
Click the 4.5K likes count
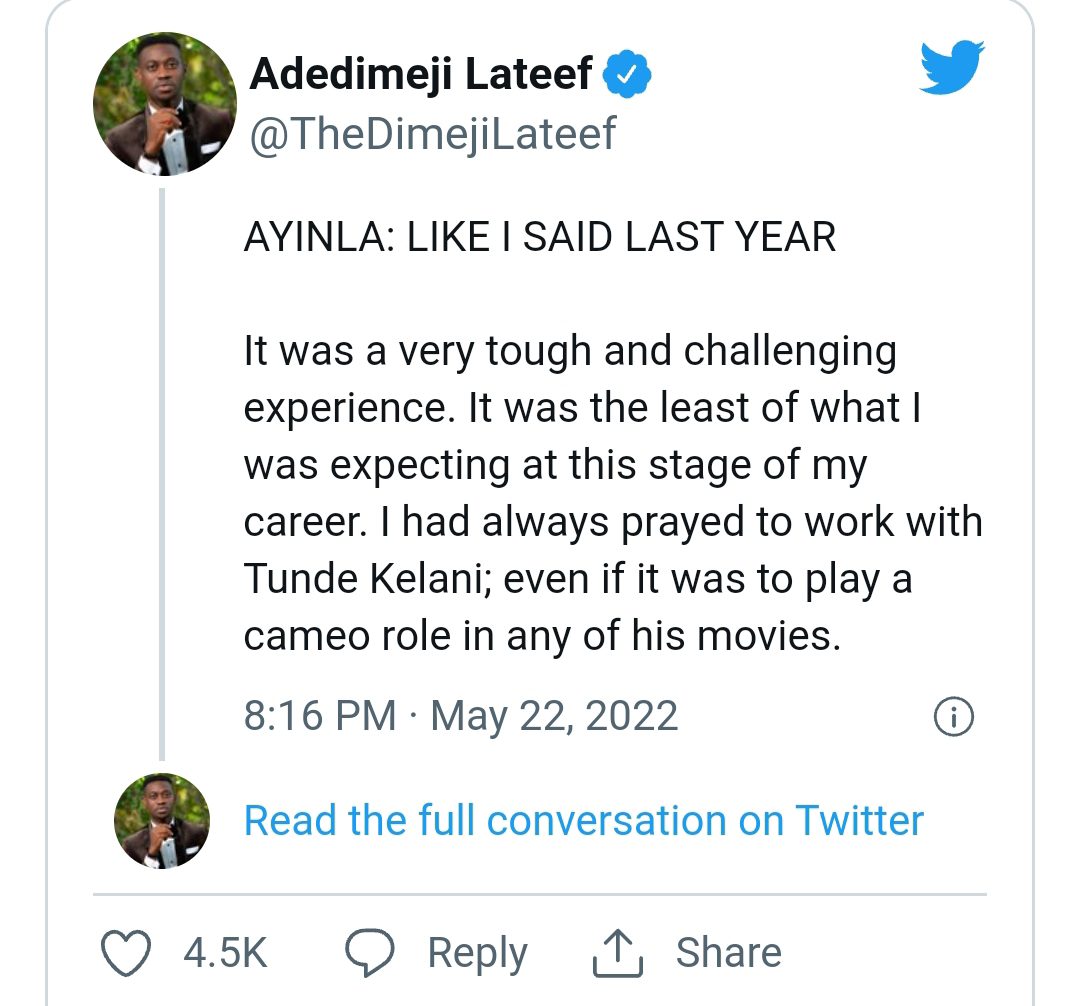point(225,951)
